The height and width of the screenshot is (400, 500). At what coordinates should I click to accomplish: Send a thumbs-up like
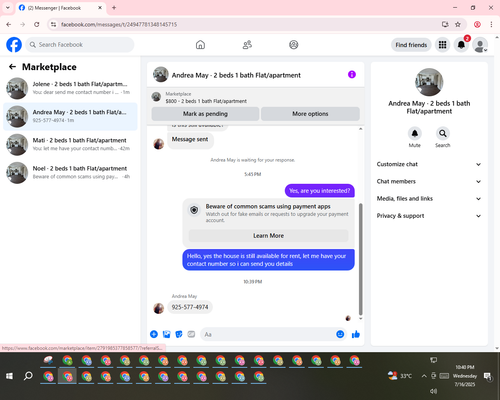pos(356,334)
